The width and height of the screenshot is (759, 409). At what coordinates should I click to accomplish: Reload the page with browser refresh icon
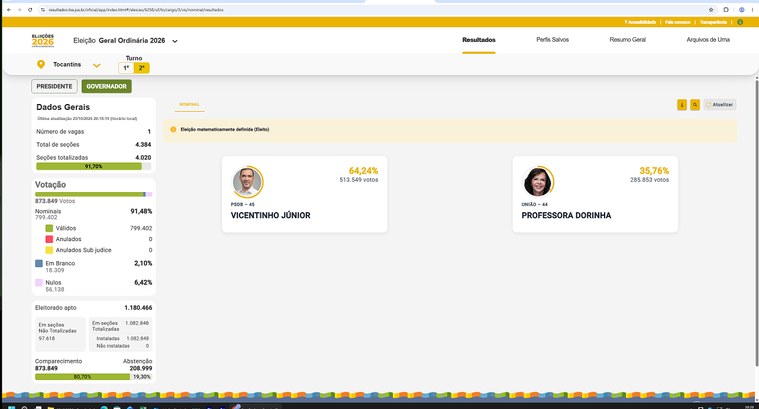(x=30, y=10)
